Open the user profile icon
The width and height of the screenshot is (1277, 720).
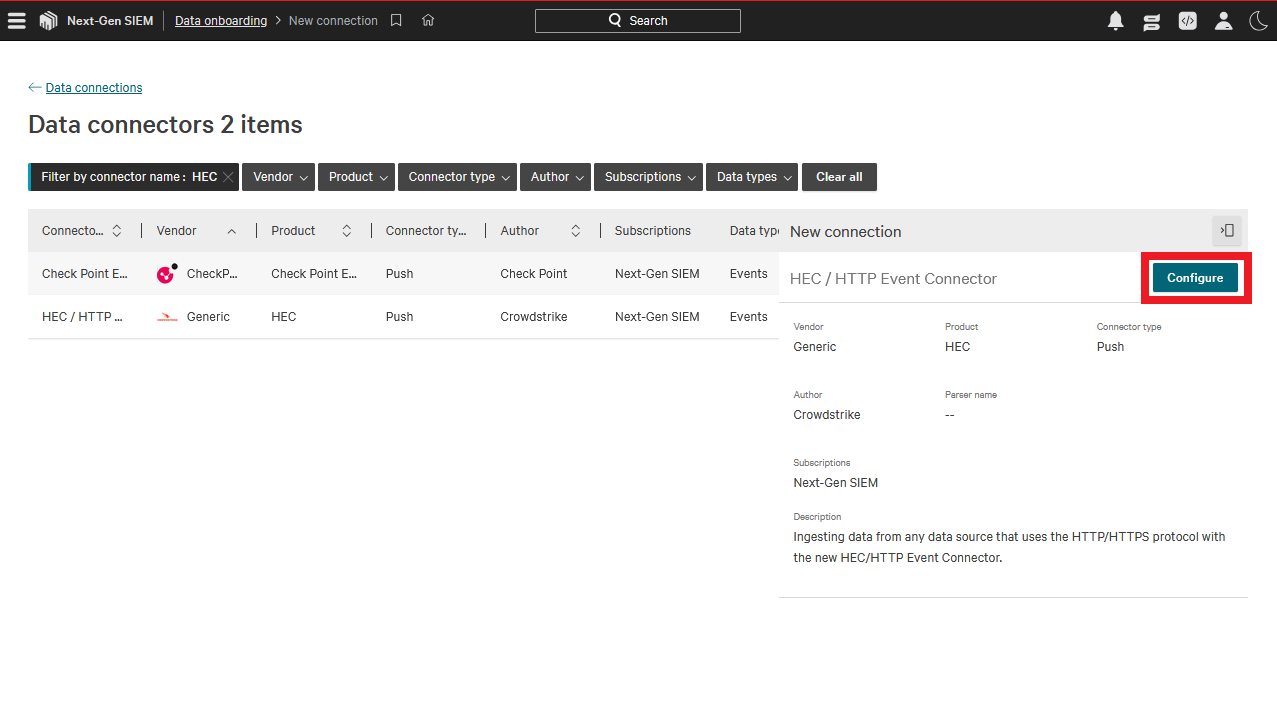coord(1223,21)
